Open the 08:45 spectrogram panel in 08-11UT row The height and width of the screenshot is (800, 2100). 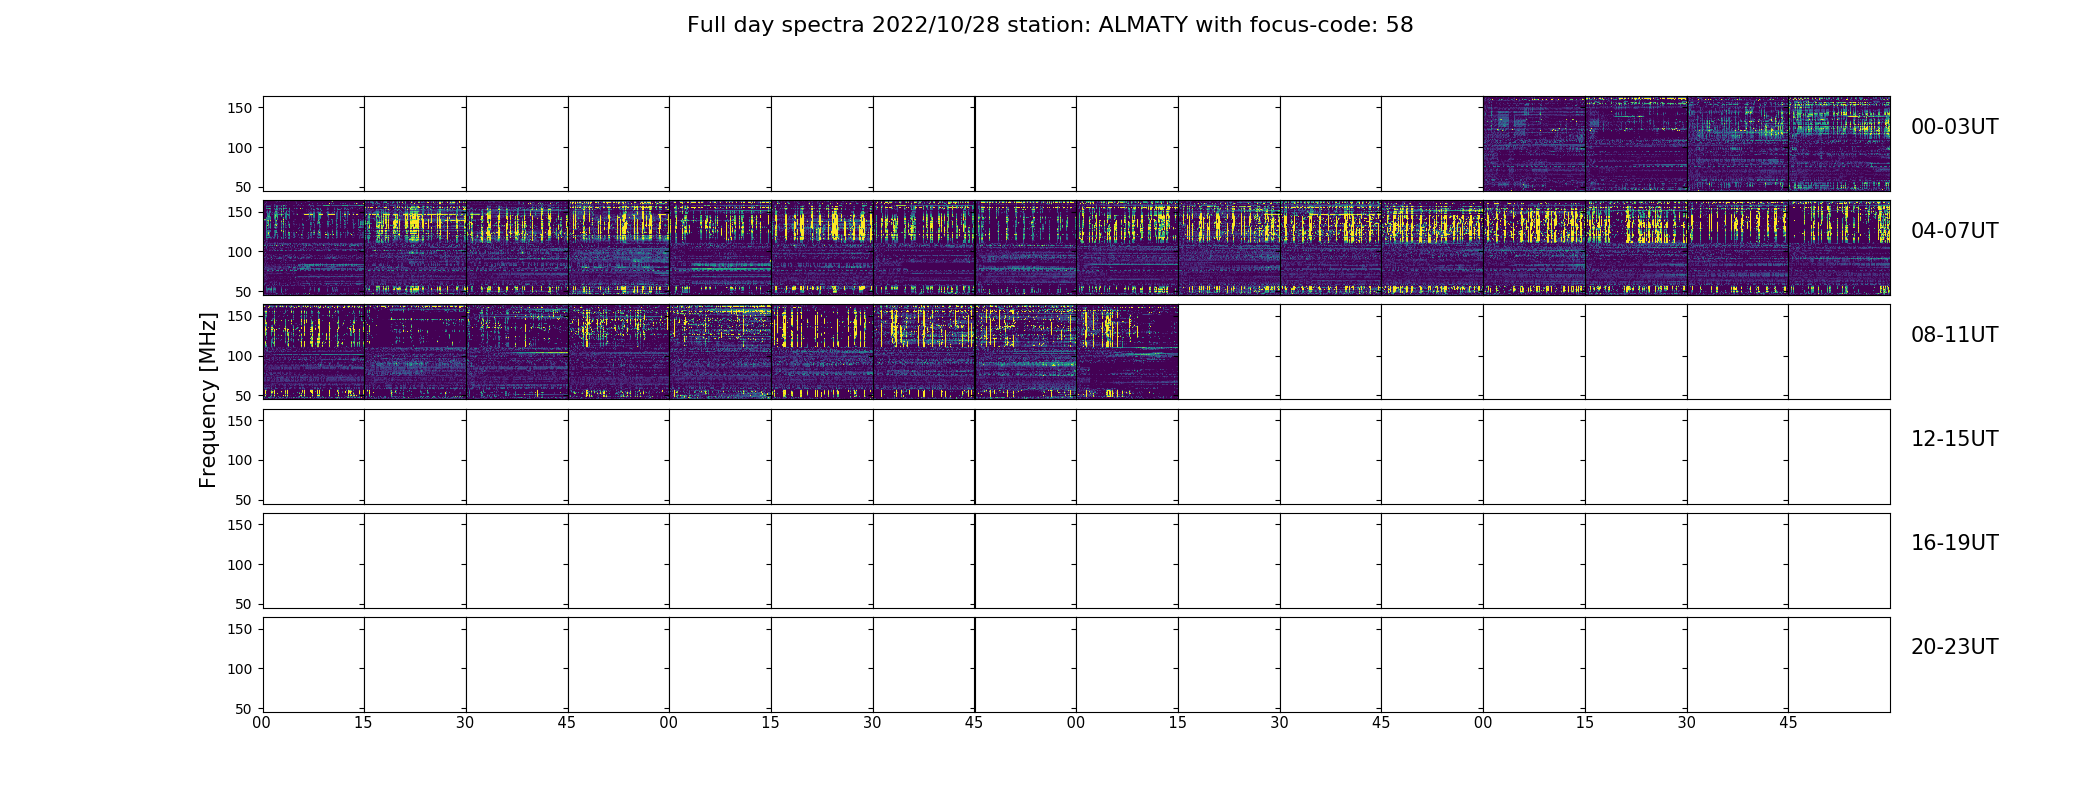[x=619, y=352]
